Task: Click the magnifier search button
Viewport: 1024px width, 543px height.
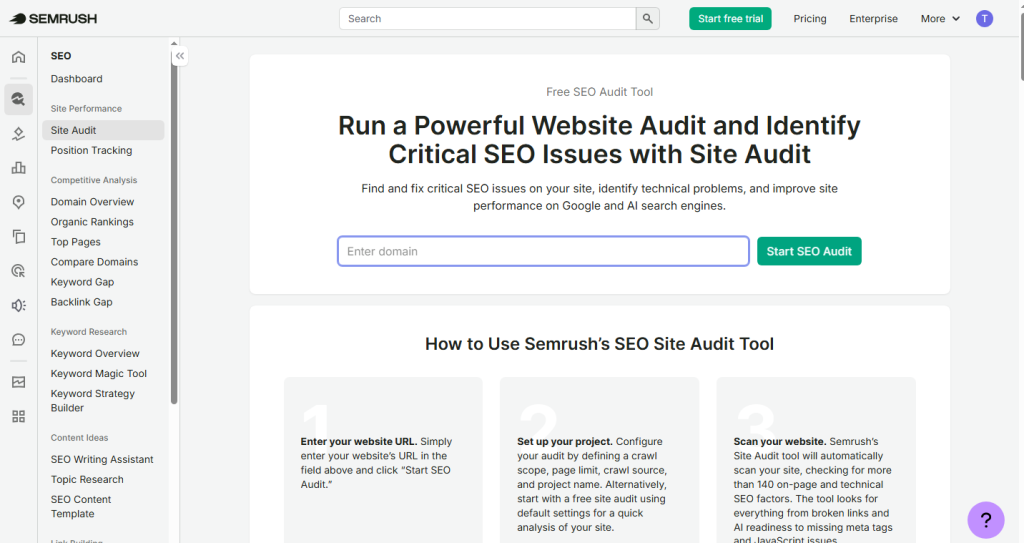Action: [647, 19]
